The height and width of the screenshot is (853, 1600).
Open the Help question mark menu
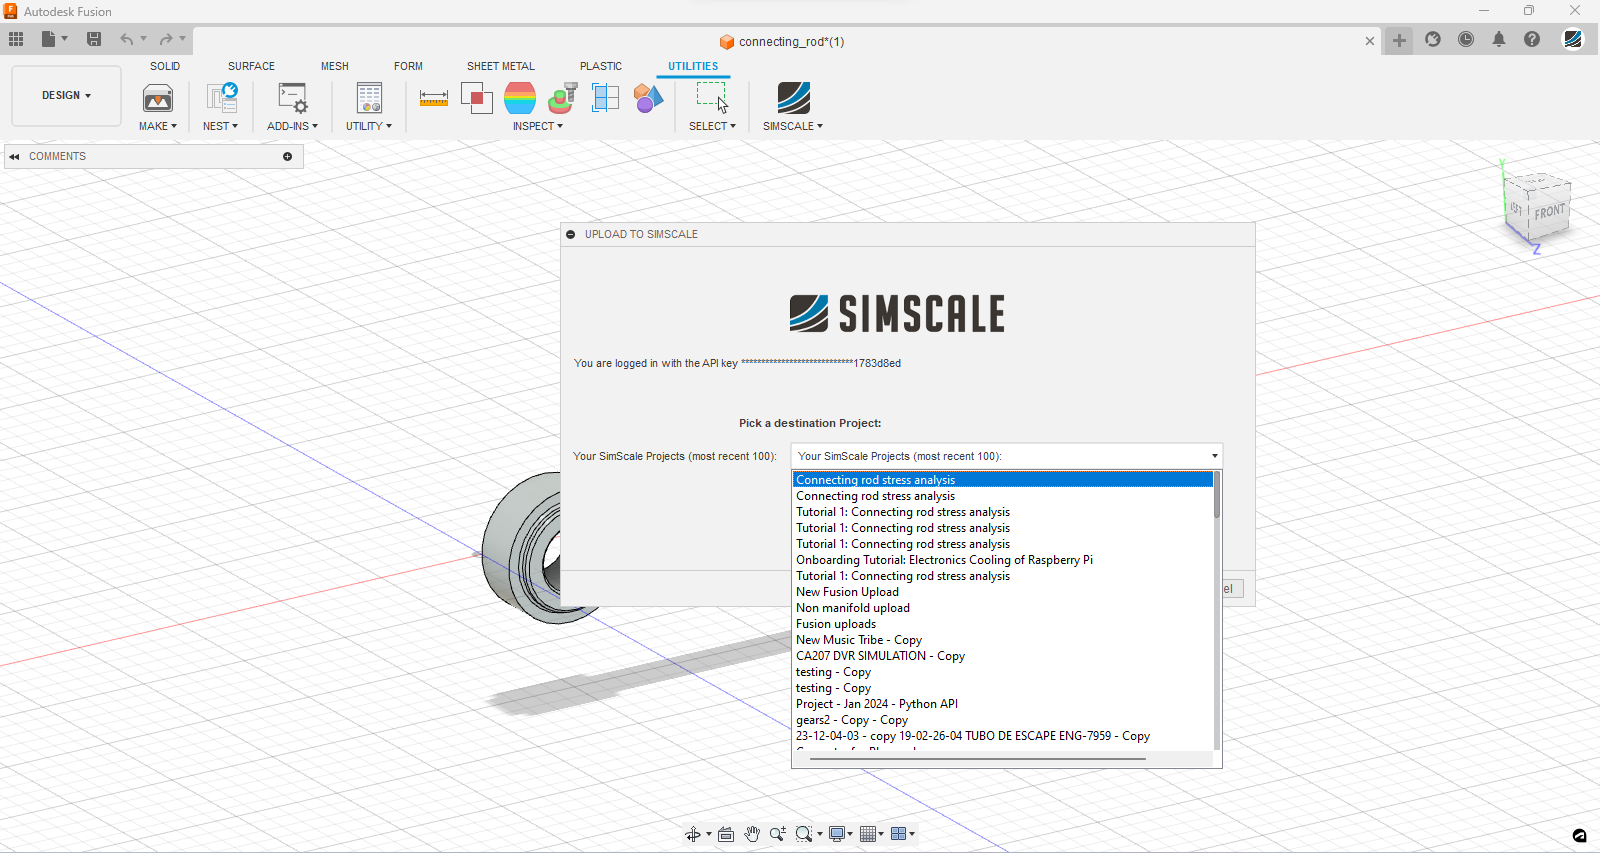click(x=1532, y=39)
